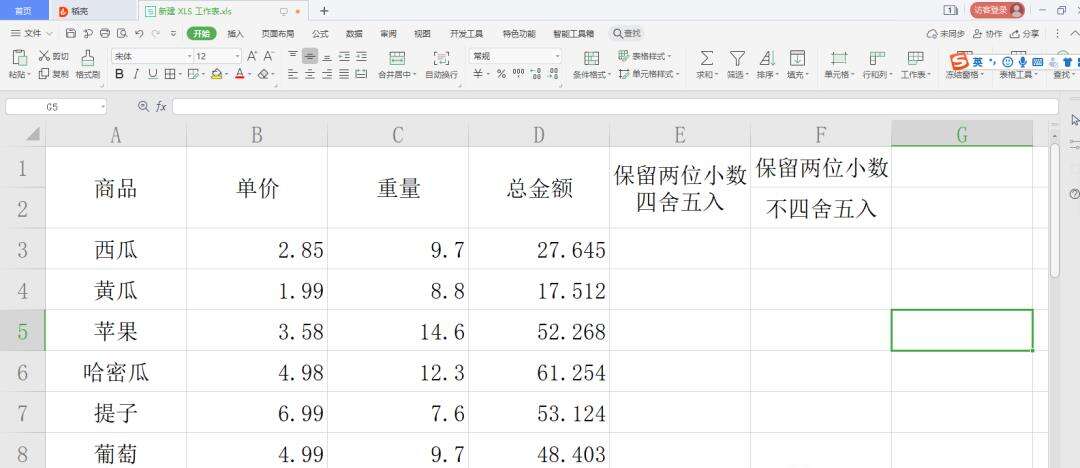The image size is (1080, 468).
Task: Open the borders dropdown arrow
Action: click(179, 74)
